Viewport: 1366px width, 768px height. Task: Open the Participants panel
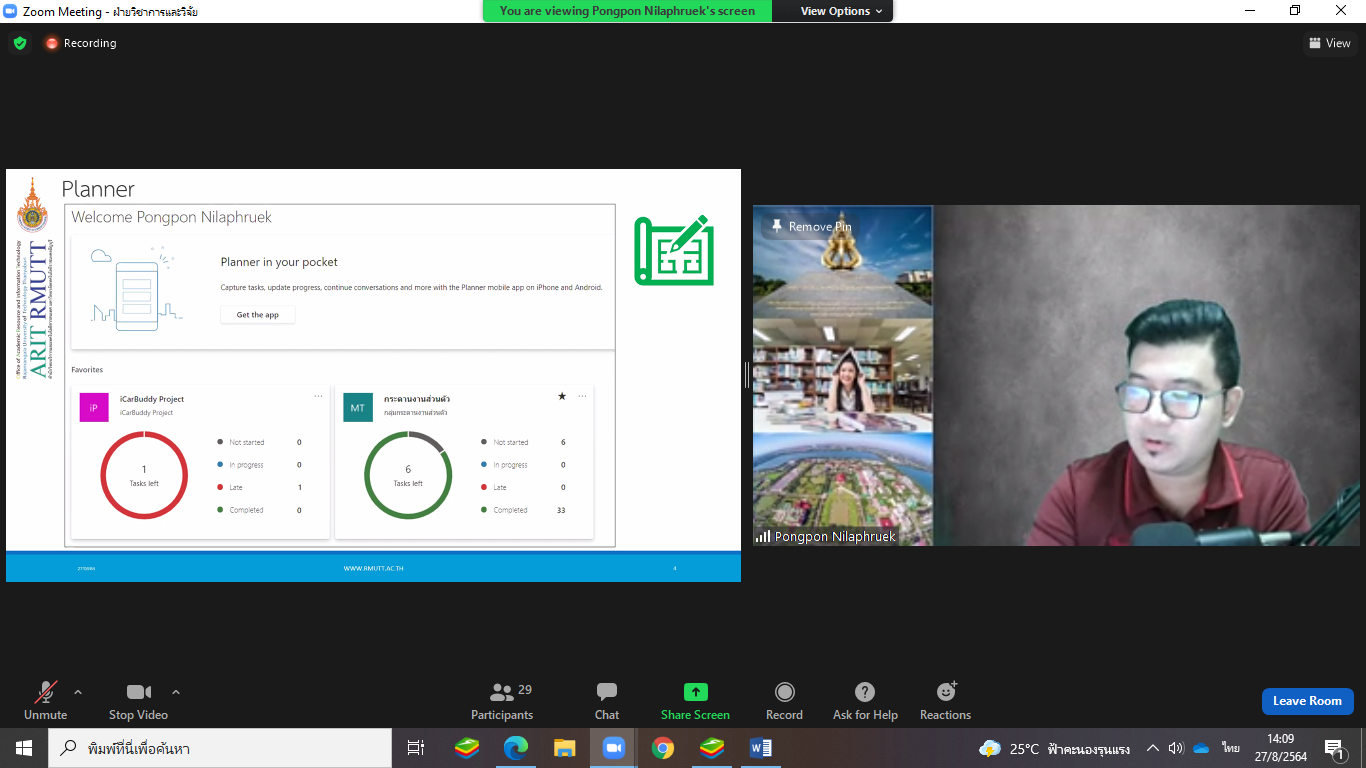502,692
